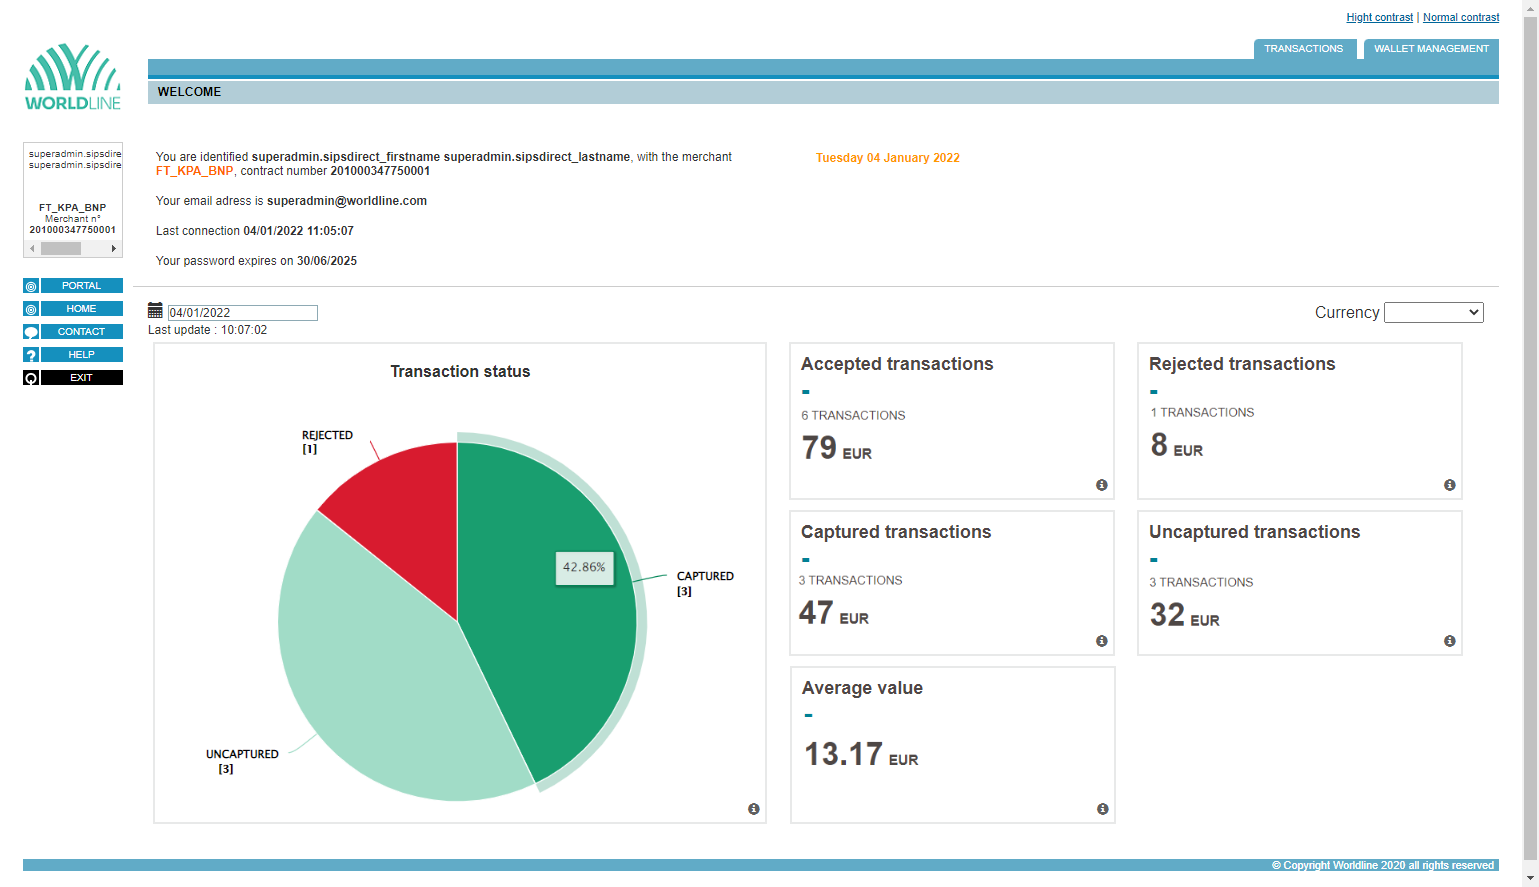
Task: Go to Home from sidebar
Action: pyautogui.click(x=81, y=309)
